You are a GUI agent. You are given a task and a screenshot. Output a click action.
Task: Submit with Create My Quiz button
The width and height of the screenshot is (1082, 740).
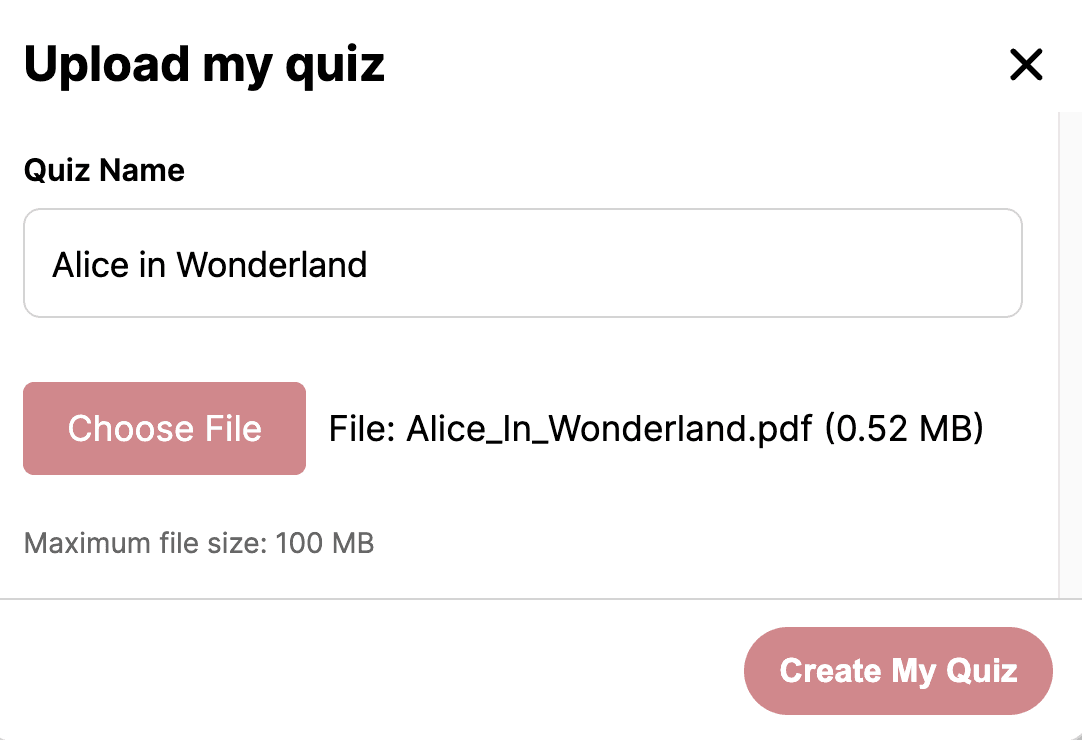point(898,671)
